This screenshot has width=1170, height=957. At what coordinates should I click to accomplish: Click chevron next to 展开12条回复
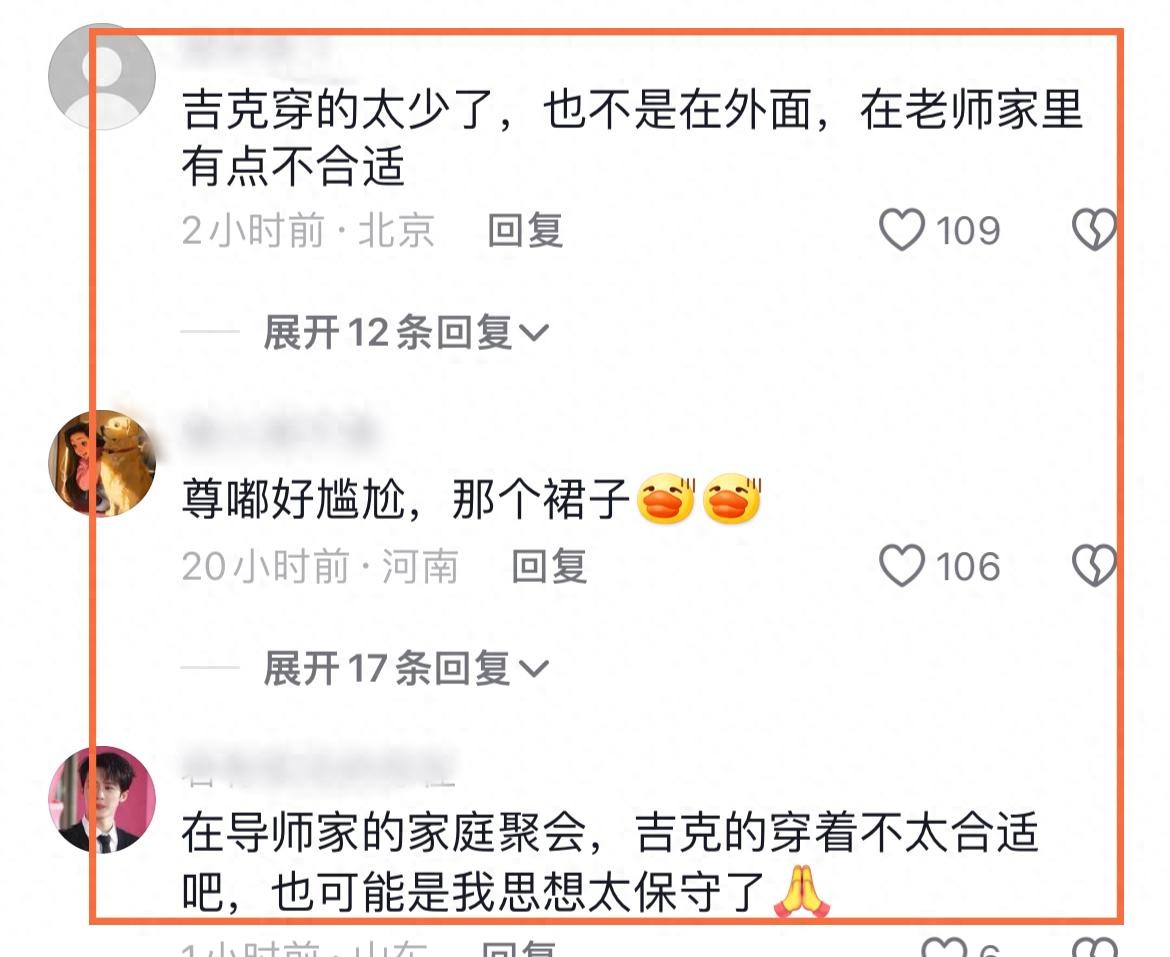coord(534,333)
